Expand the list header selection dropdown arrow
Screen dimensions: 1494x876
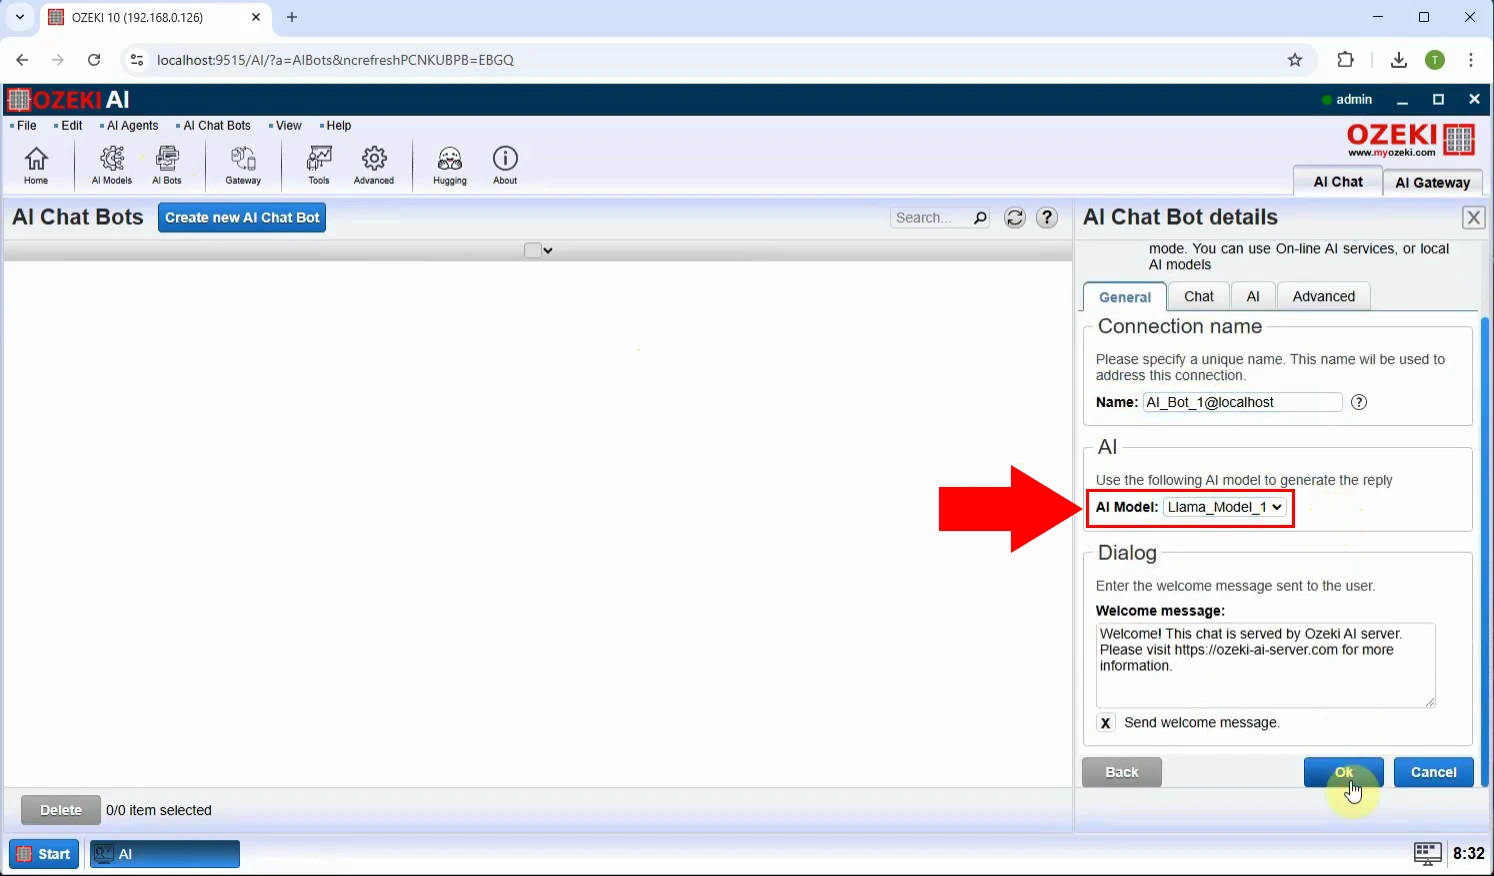(x=548, y=251)
